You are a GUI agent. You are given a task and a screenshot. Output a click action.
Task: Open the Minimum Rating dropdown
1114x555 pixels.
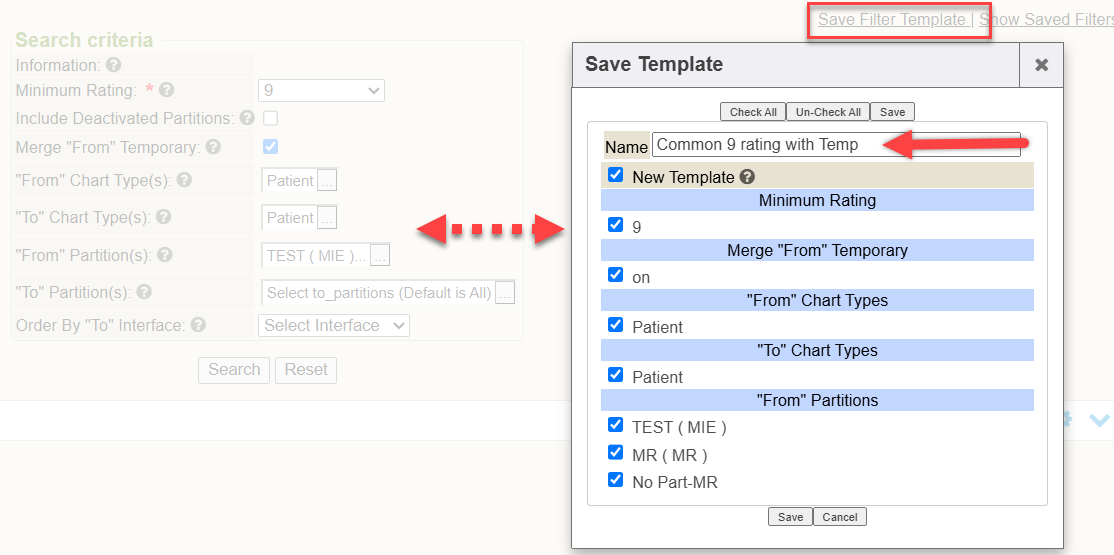(321, 91)
